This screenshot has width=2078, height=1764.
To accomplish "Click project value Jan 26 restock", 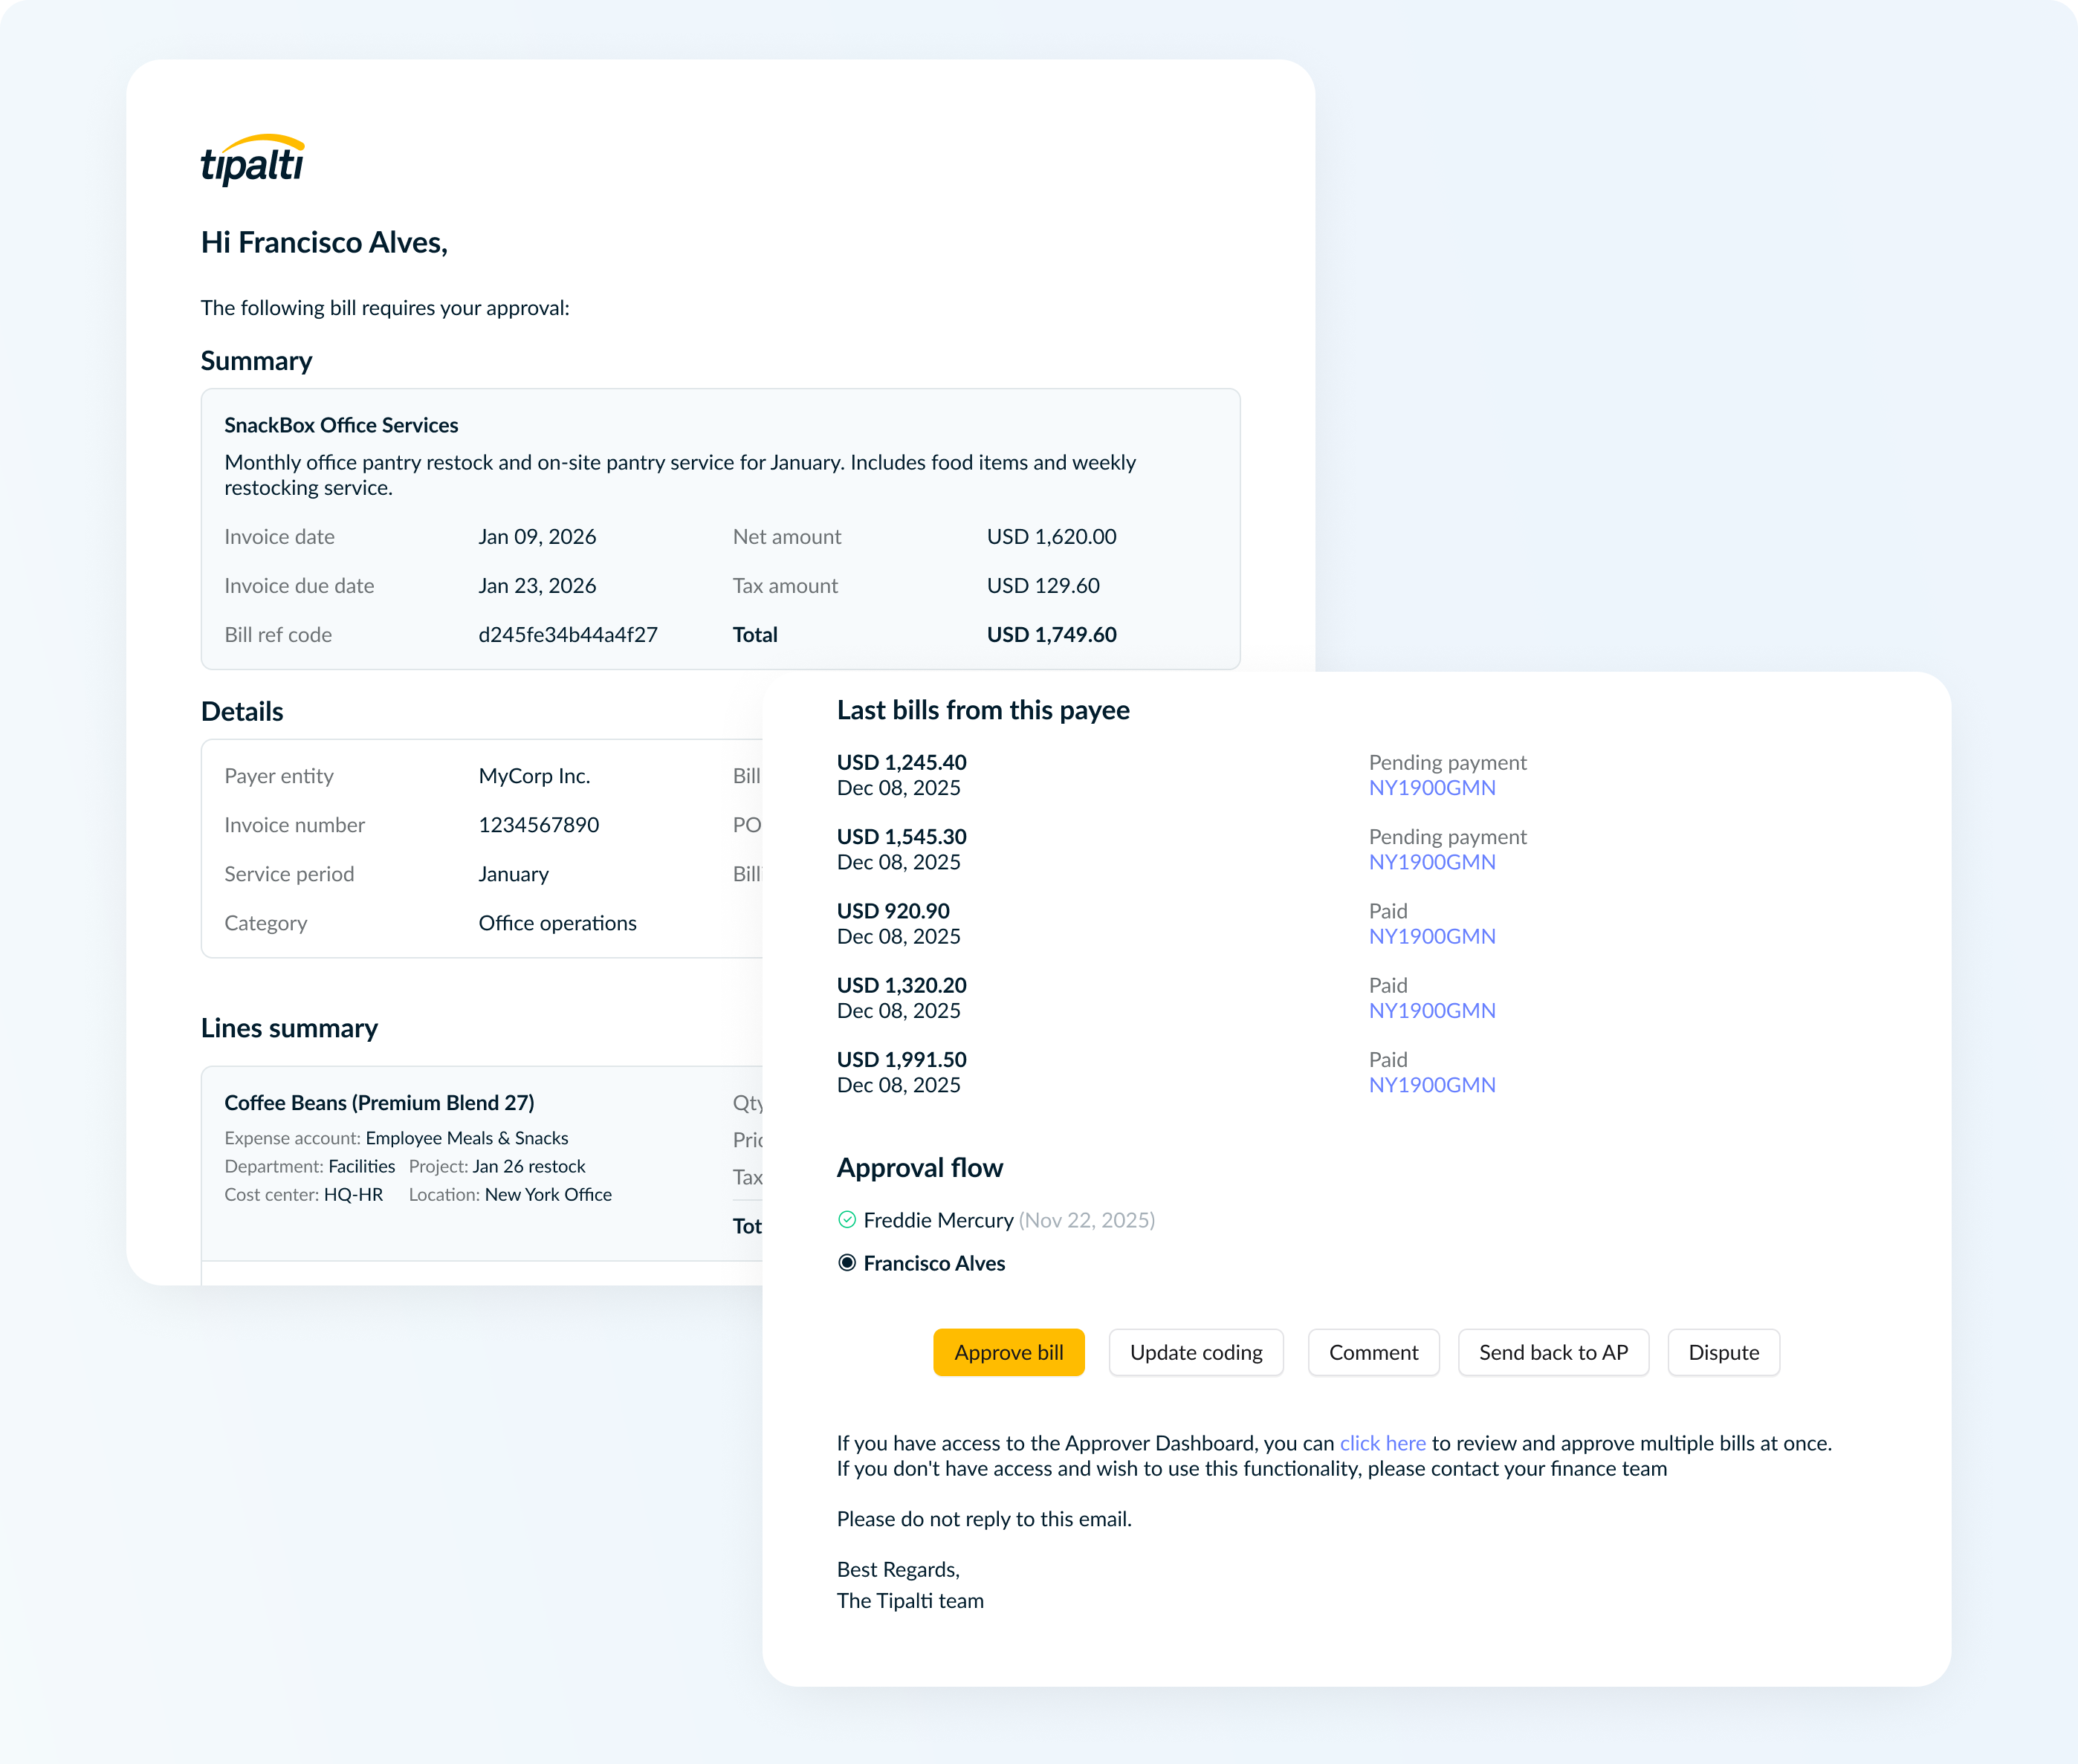I will tap(528, 1166).
